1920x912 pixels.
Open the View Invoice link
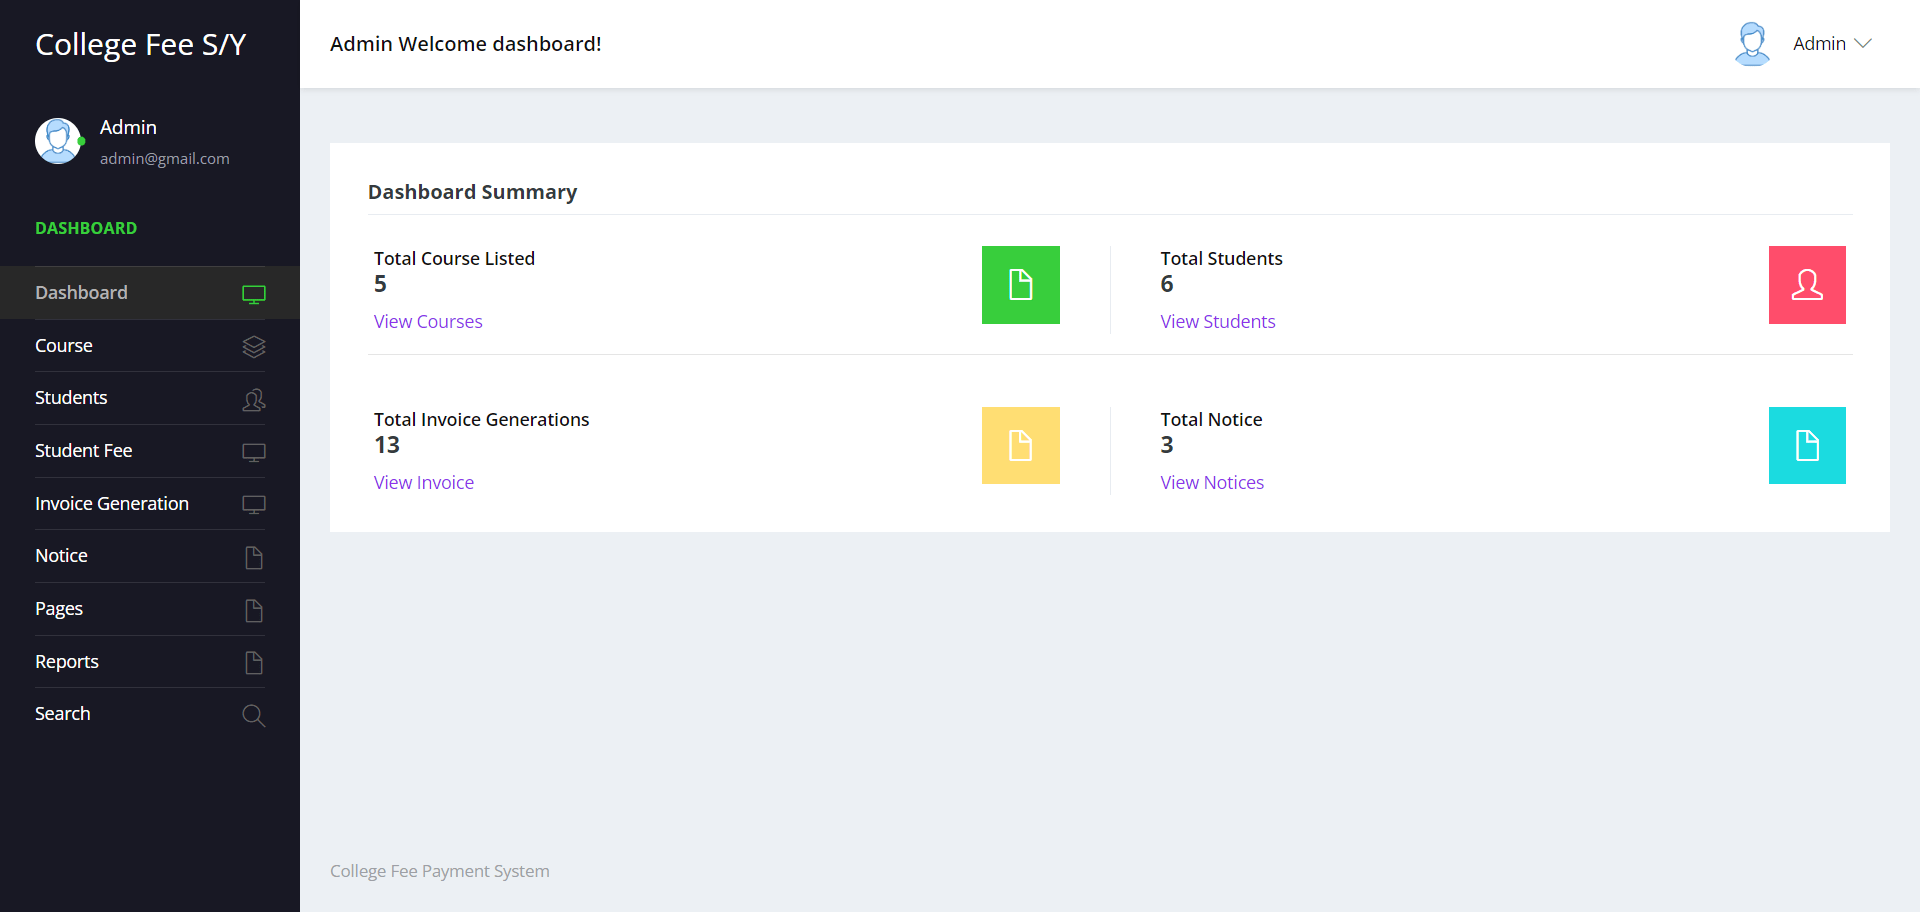tap(423, 482)
